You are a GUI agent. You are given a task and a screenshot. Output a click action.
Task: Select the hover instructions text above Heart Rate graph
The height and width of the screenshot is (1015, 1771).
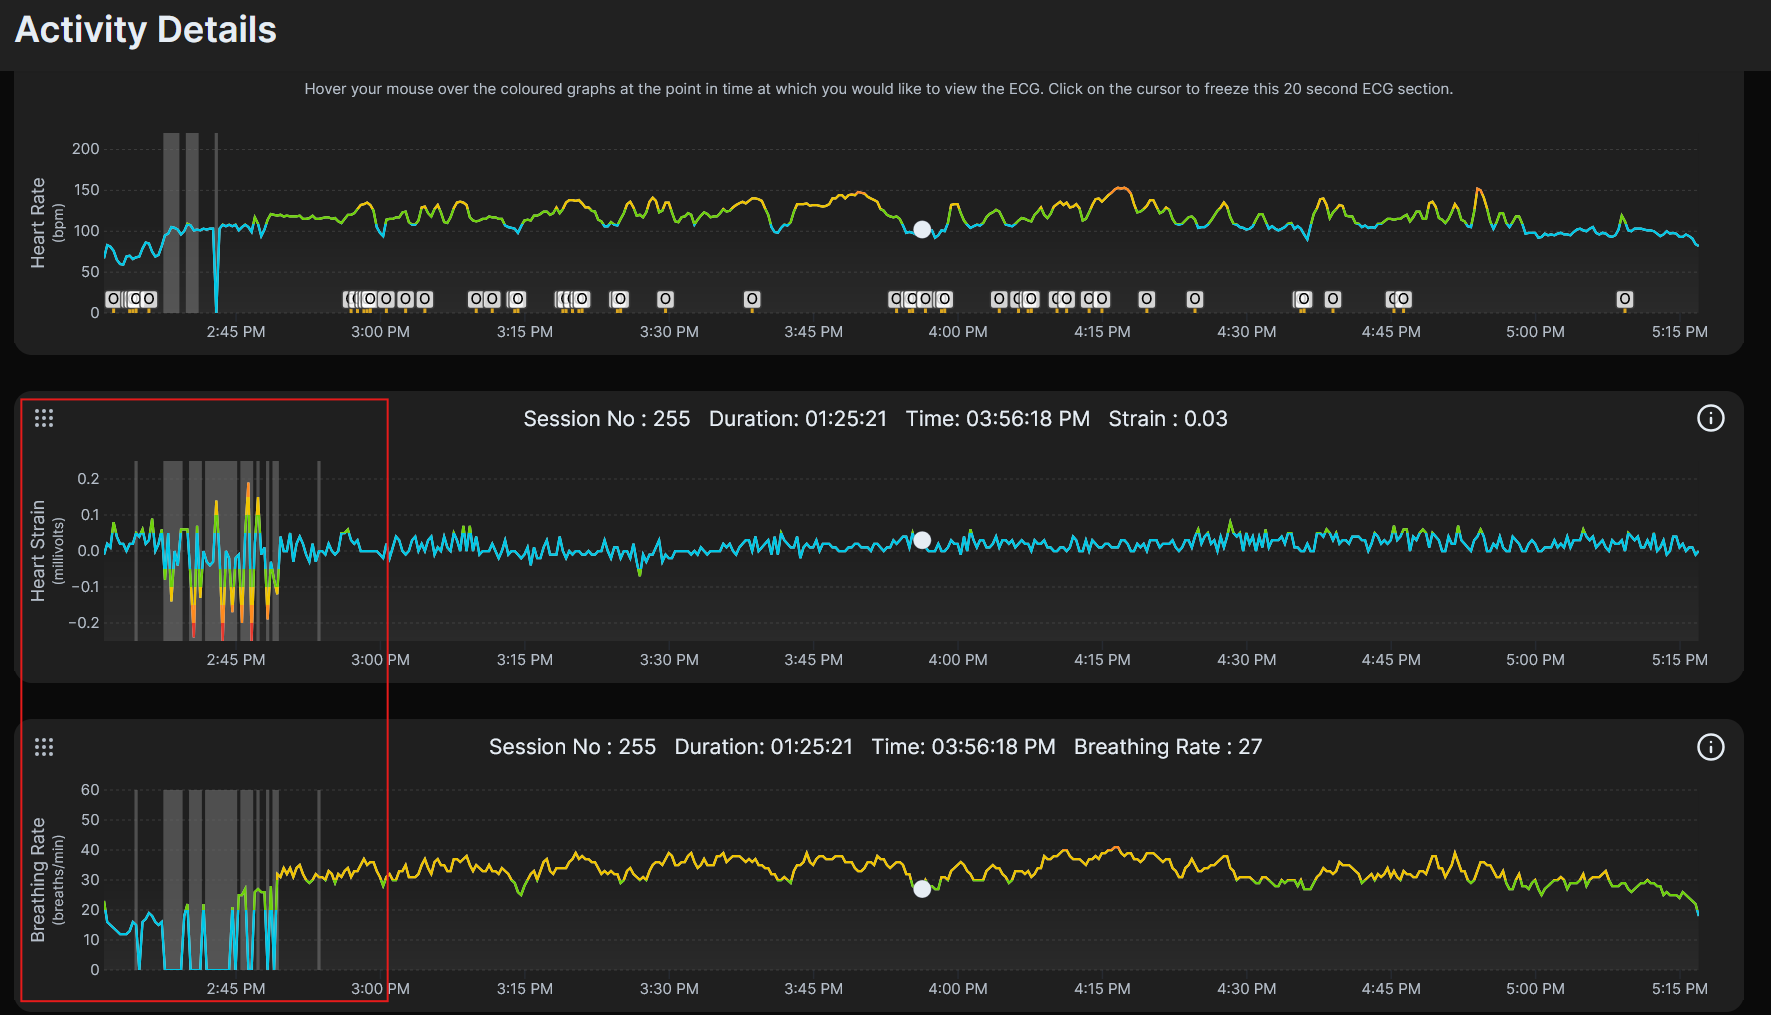(x=878, y=89)
